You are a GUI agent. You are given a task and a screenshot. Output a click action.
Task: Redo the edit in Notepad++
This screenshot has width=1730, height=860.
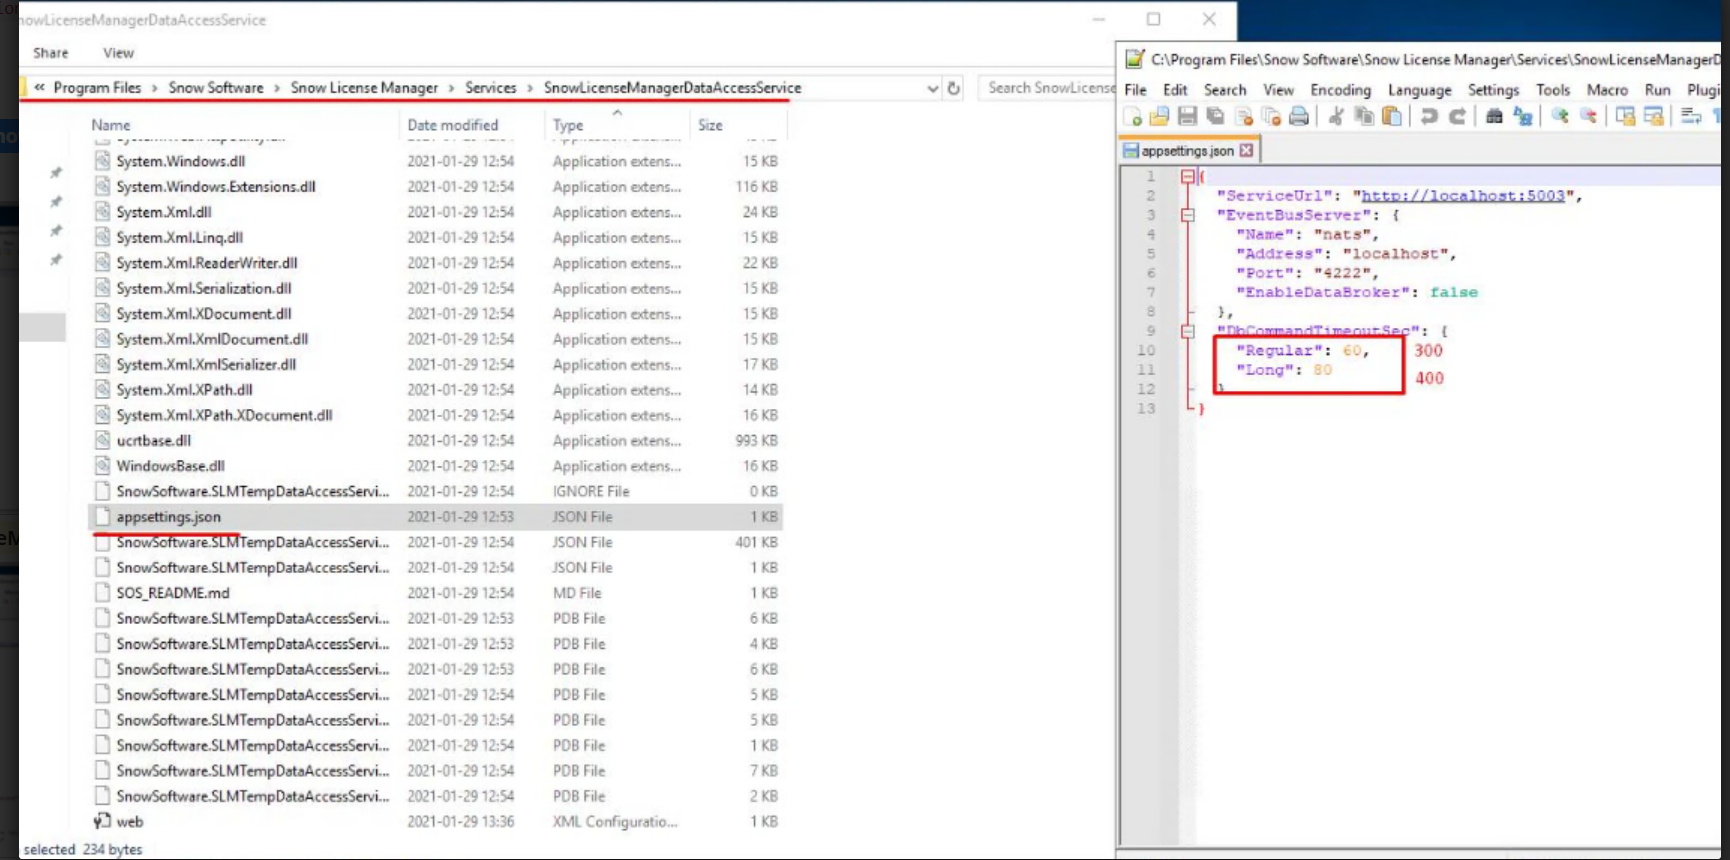1457,117
